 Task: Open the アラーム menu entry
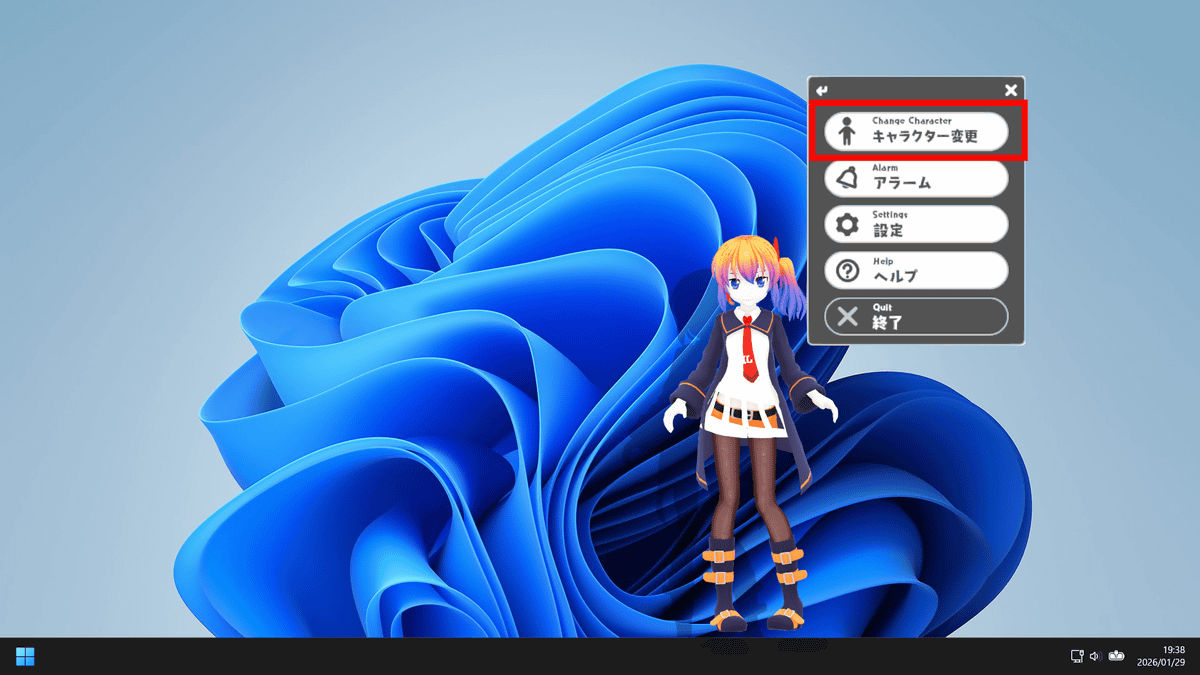click(x=901, y=183)
